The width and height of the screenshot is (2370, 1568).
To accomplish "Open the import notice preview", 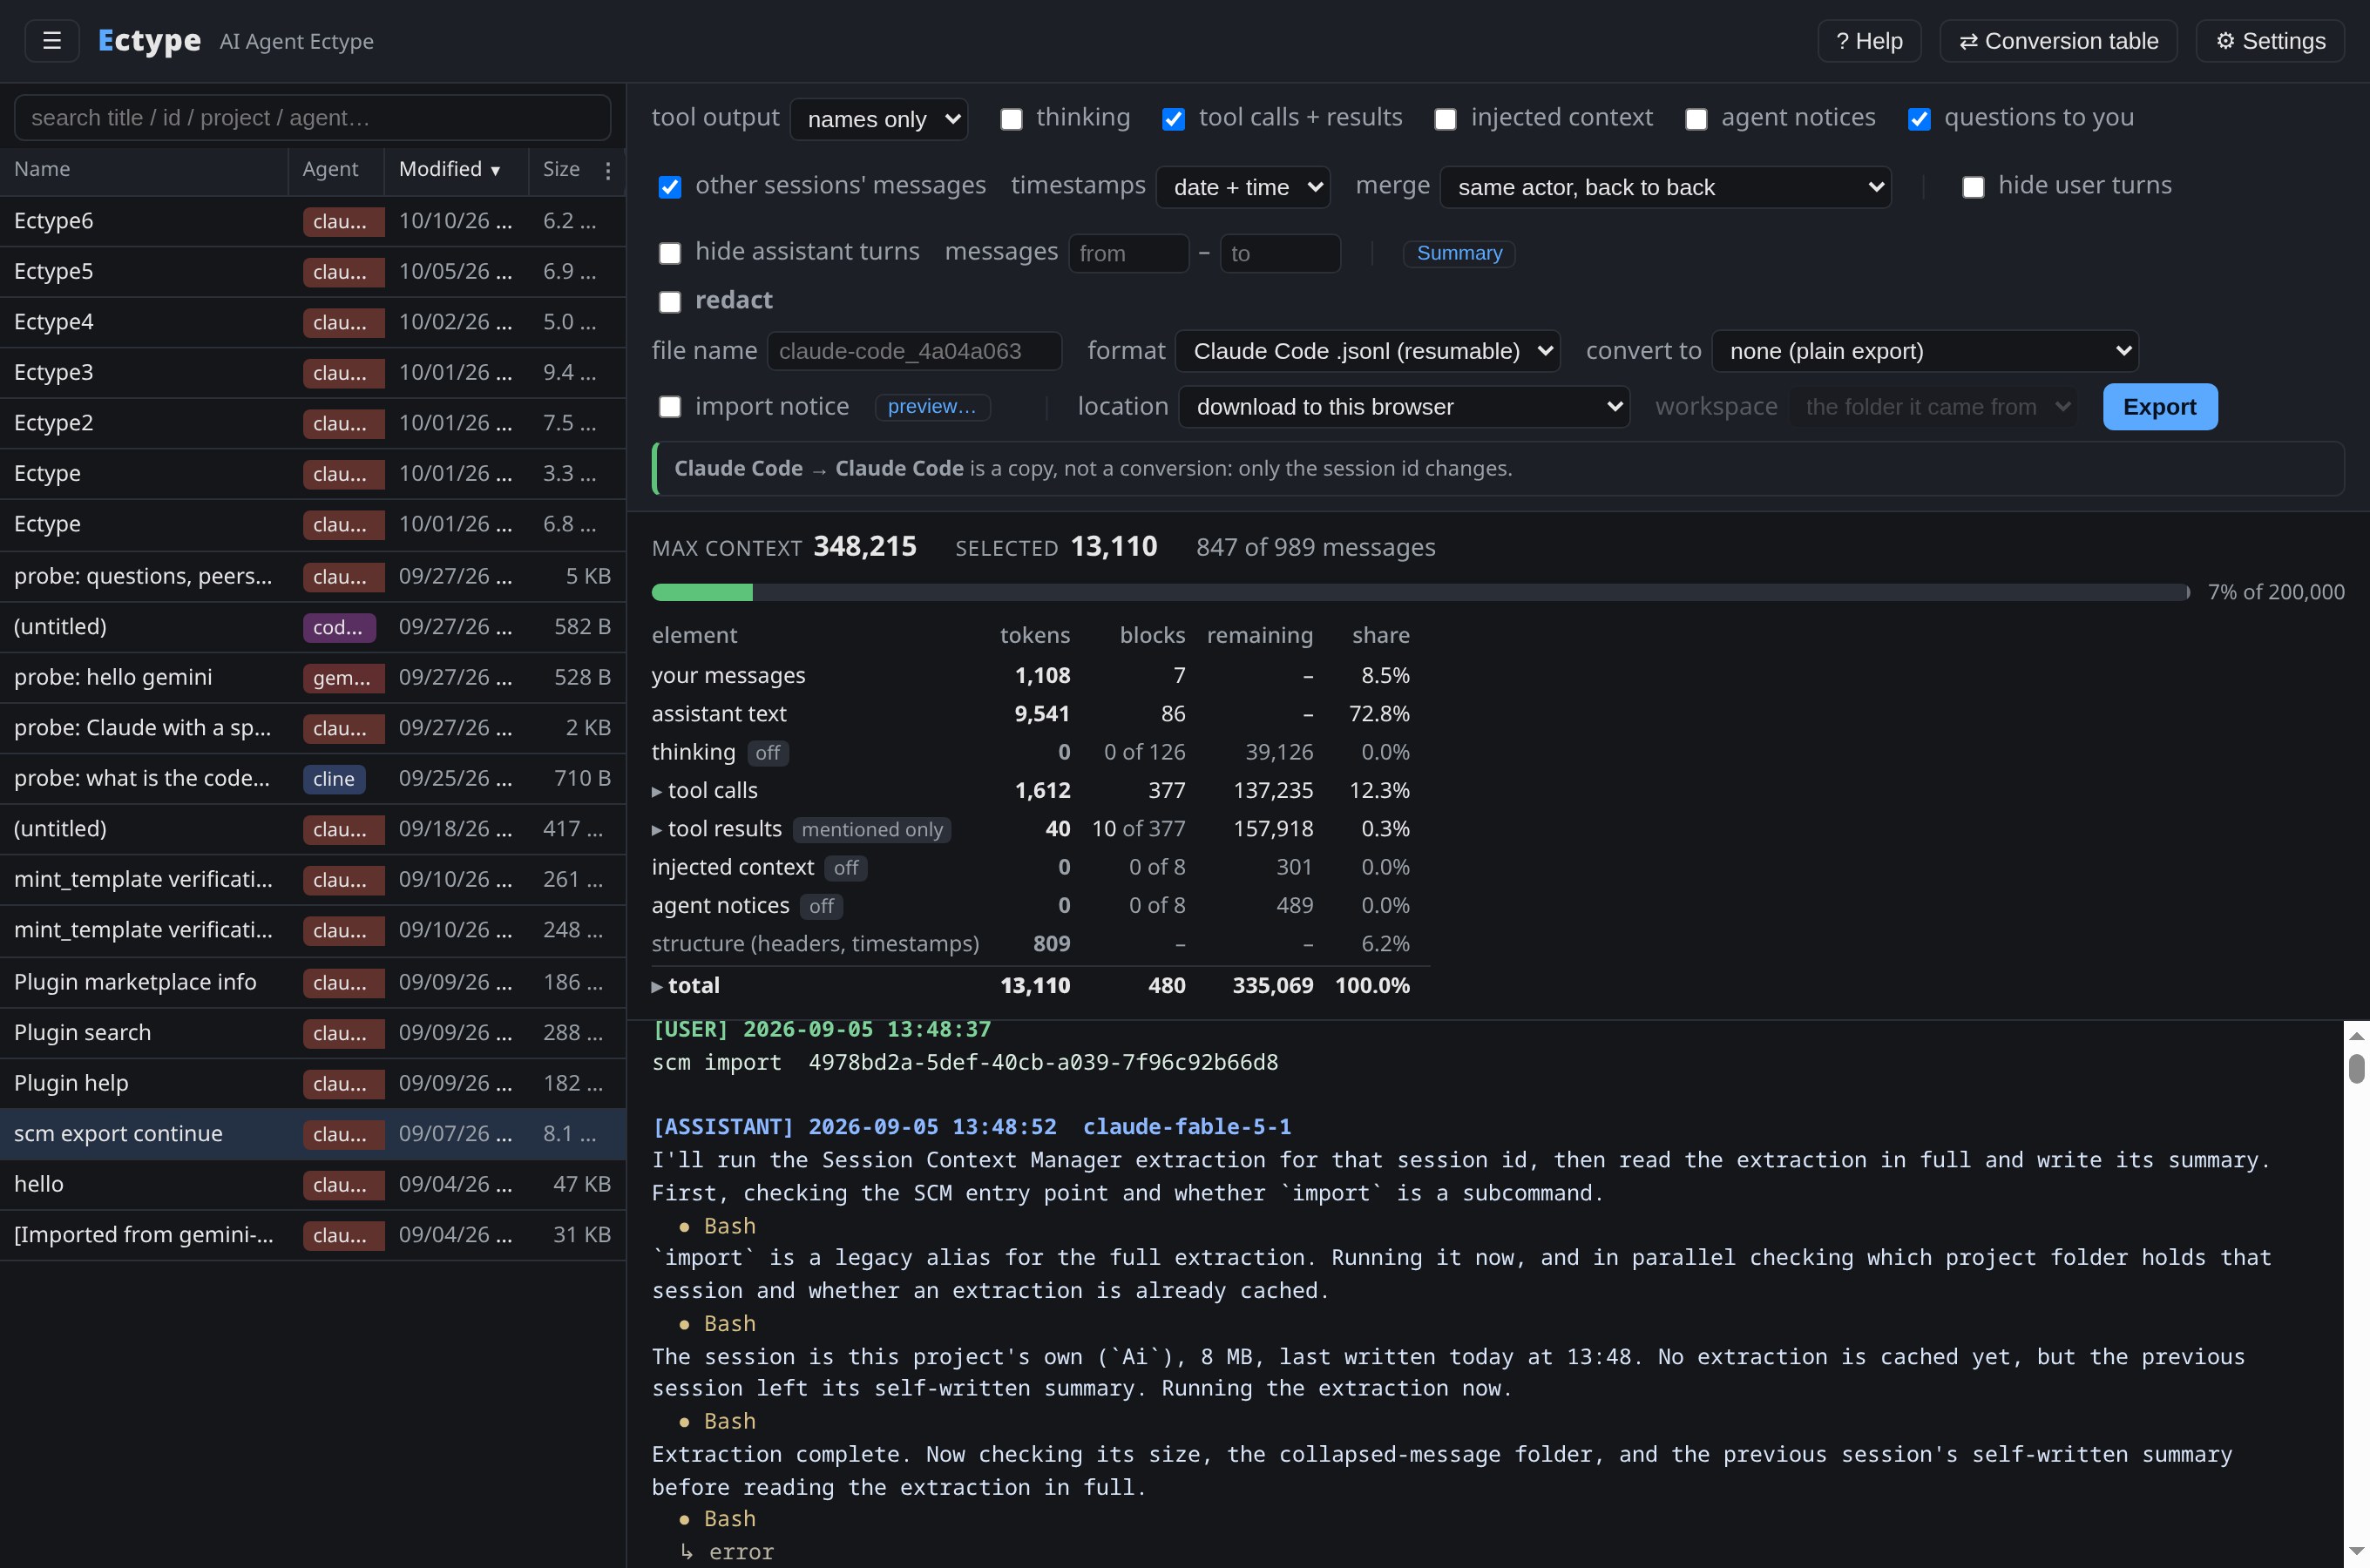I will 932,407.
